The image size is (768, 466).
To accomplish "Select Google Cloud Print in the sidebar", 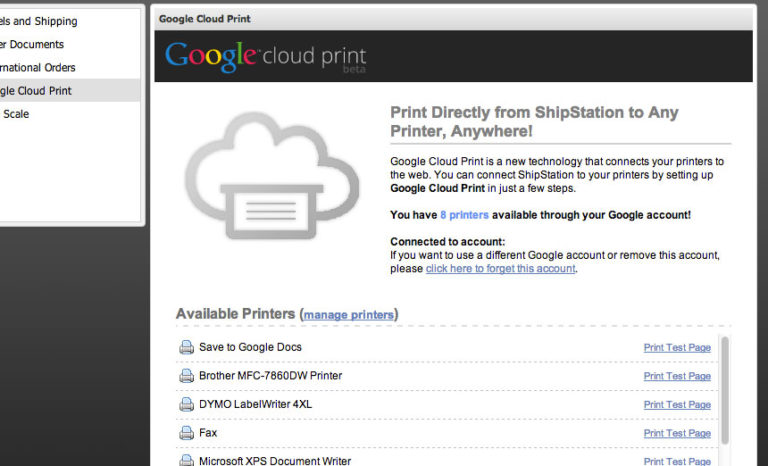I will 70,91.
